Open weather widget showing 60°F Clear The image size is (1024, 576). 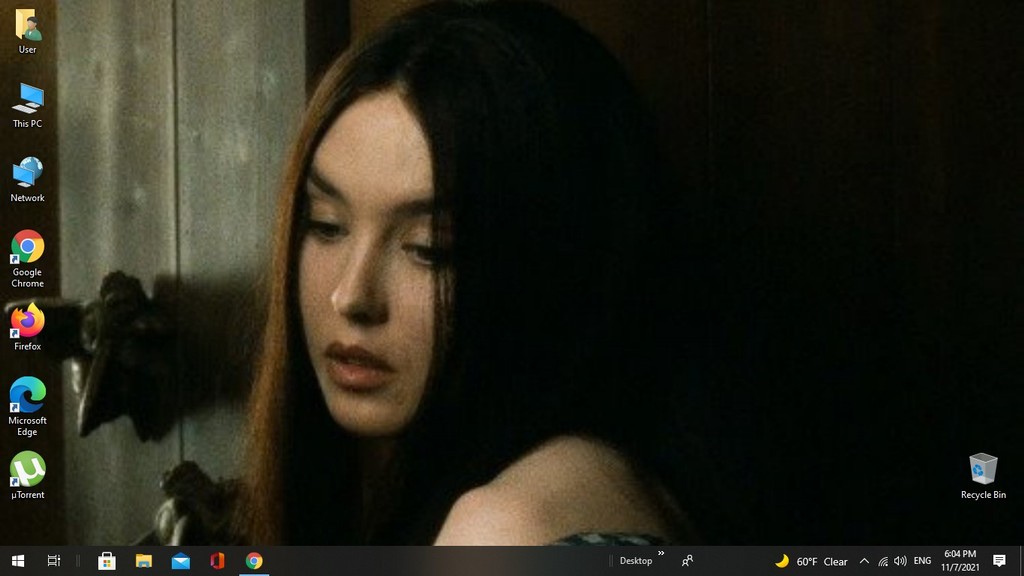pos(810,561)
